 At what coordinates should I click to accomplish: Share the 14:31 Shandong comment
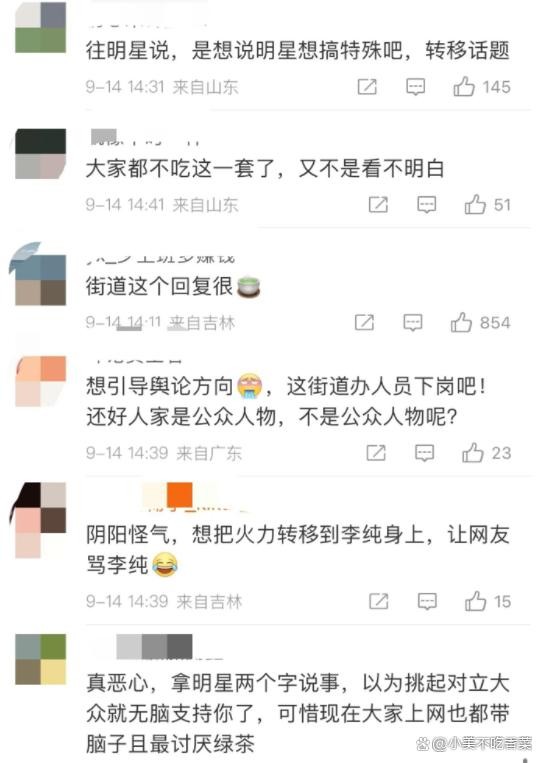[367, 87]
